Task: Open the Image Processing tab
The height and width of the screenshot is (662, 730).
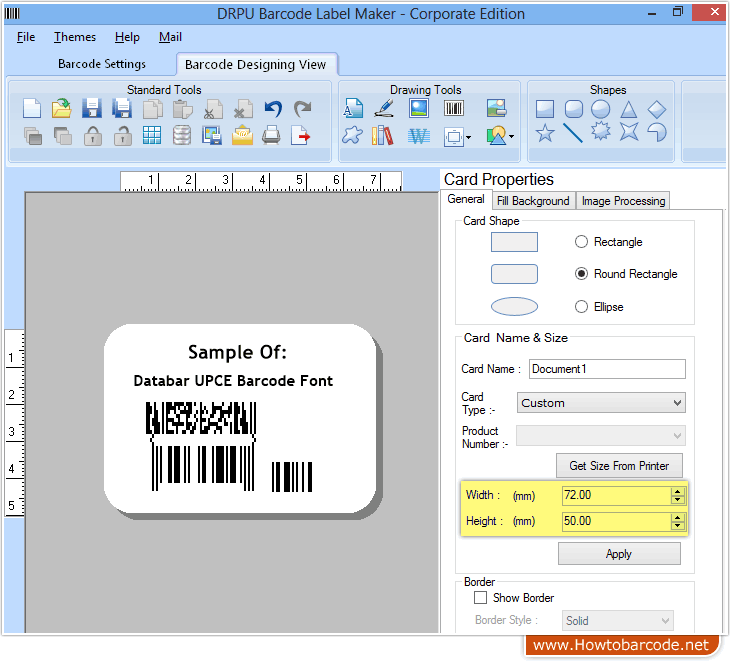Action: 623,201
